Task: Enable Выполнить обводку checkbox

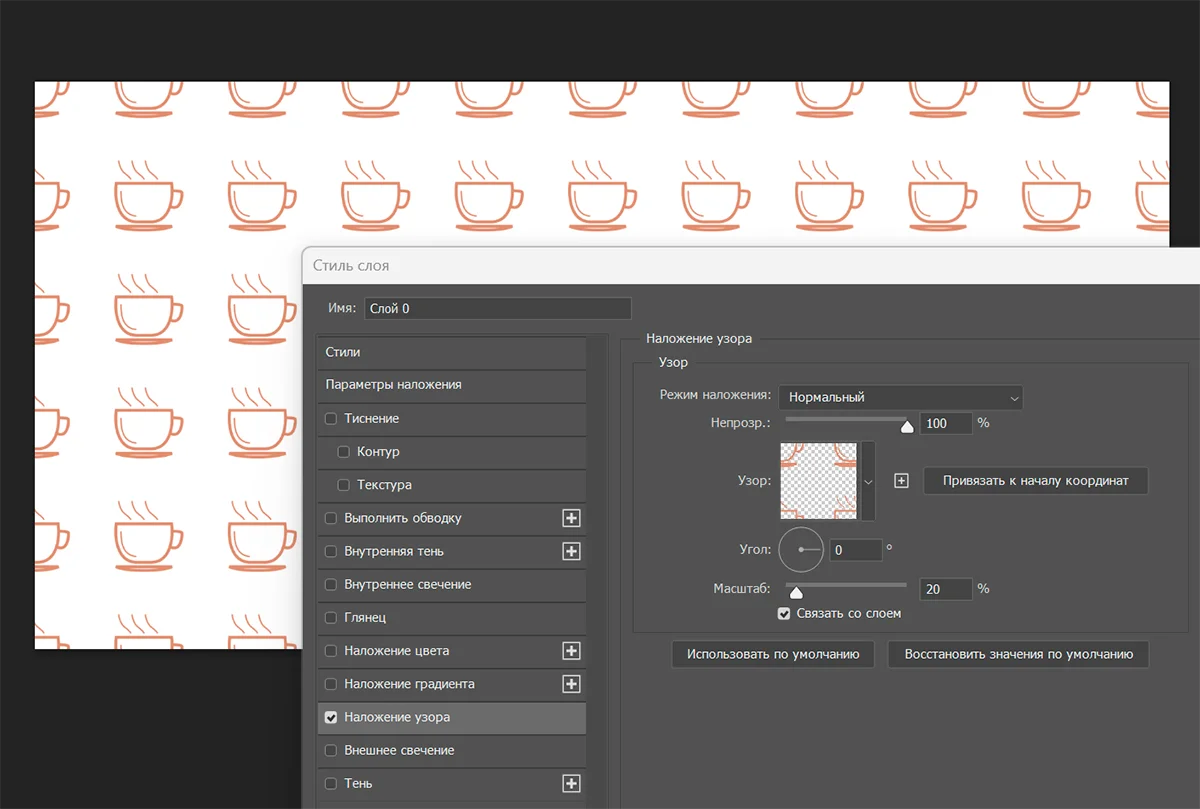Action: point(331,518)
